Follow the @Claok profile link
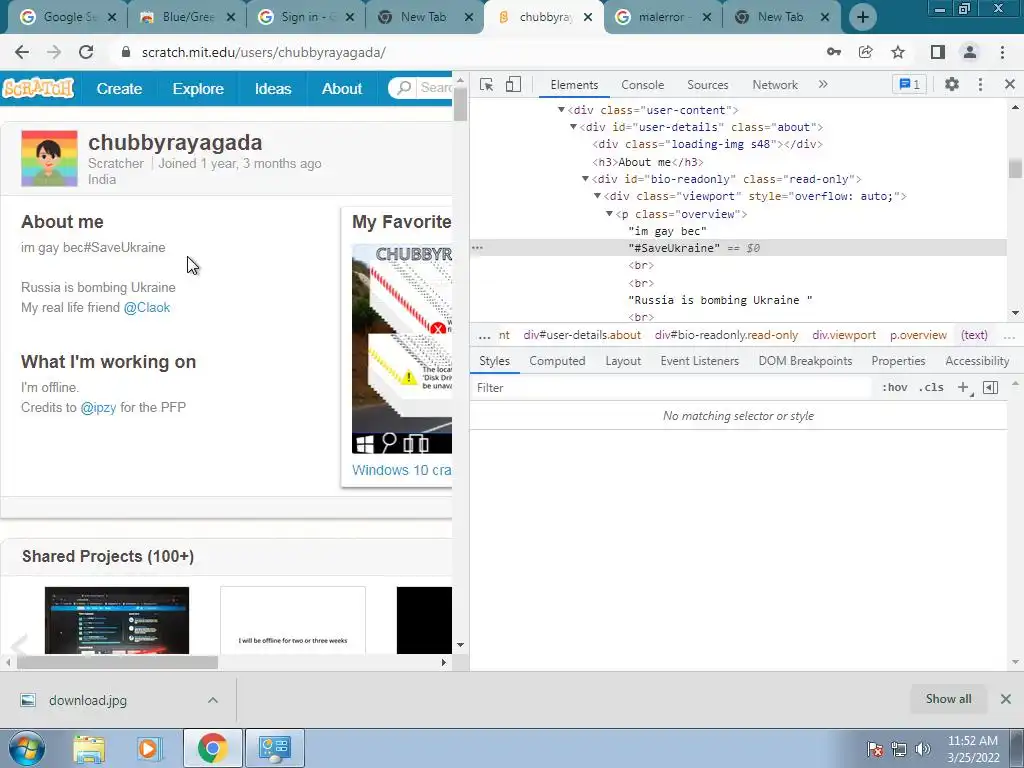1024x768 pixels. click(147, 308)
